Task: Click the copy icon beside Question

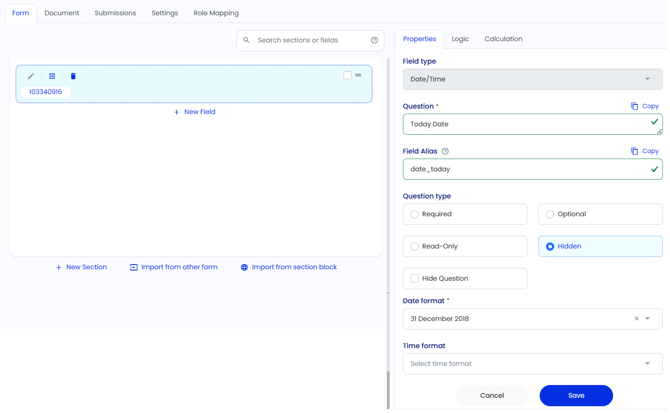Action: click(x=635, y=106)
